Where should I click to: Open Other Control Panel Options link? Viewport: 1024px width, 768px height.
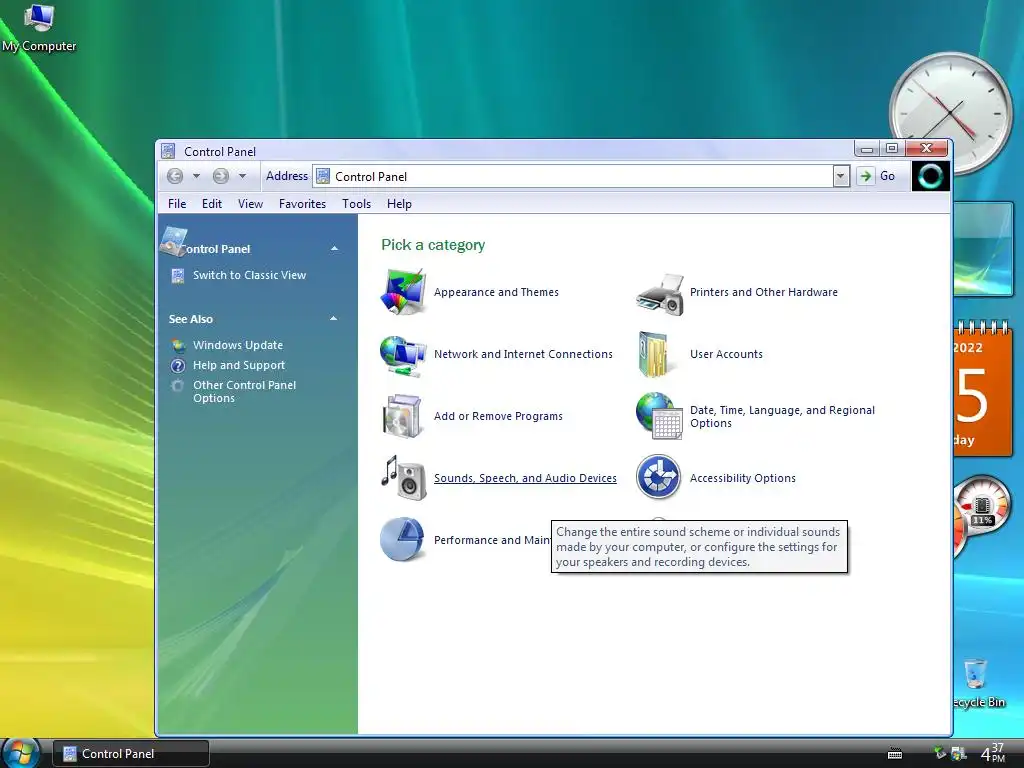click(244, 392)
